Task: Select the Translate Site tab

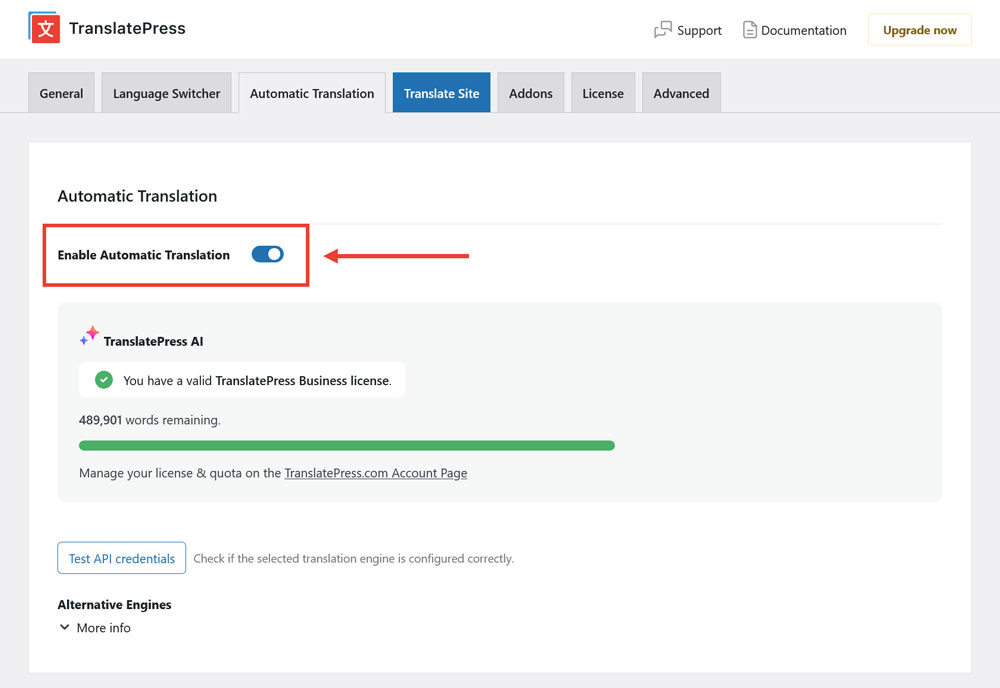Action: pos(441,92)
